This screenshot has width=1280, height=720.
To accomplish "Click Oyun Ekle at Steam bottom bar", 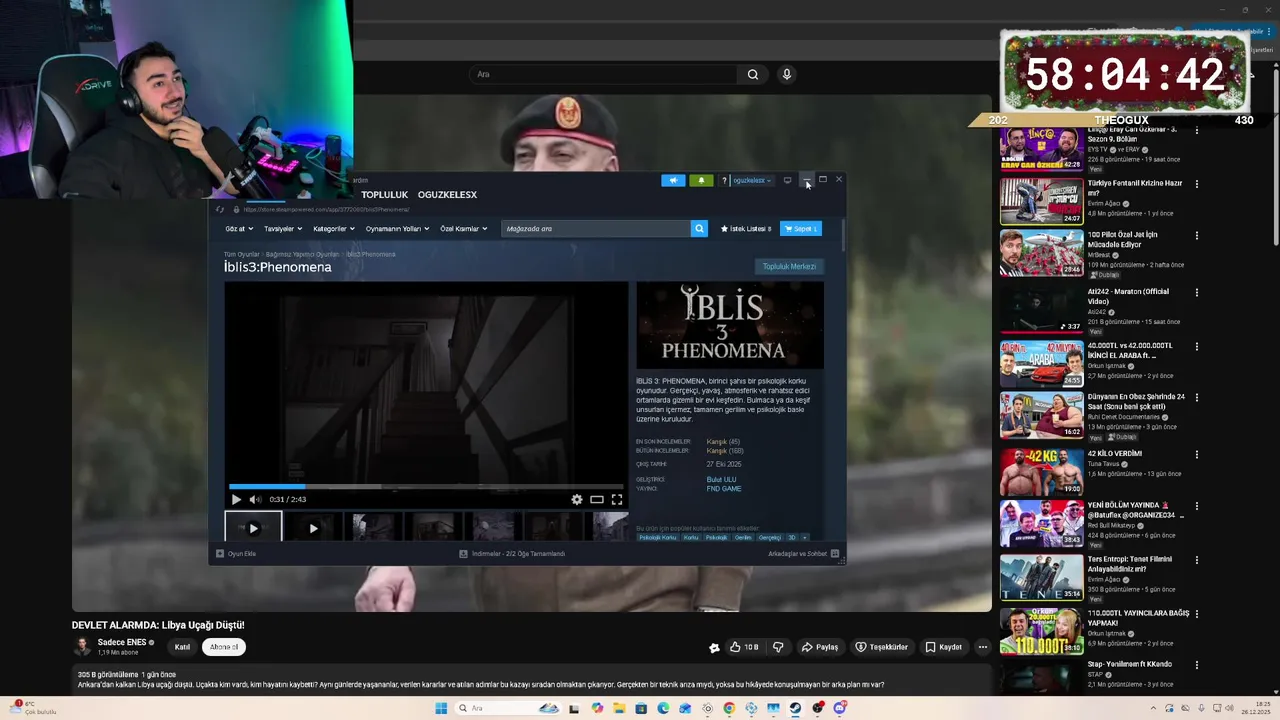I will point(236,554).
